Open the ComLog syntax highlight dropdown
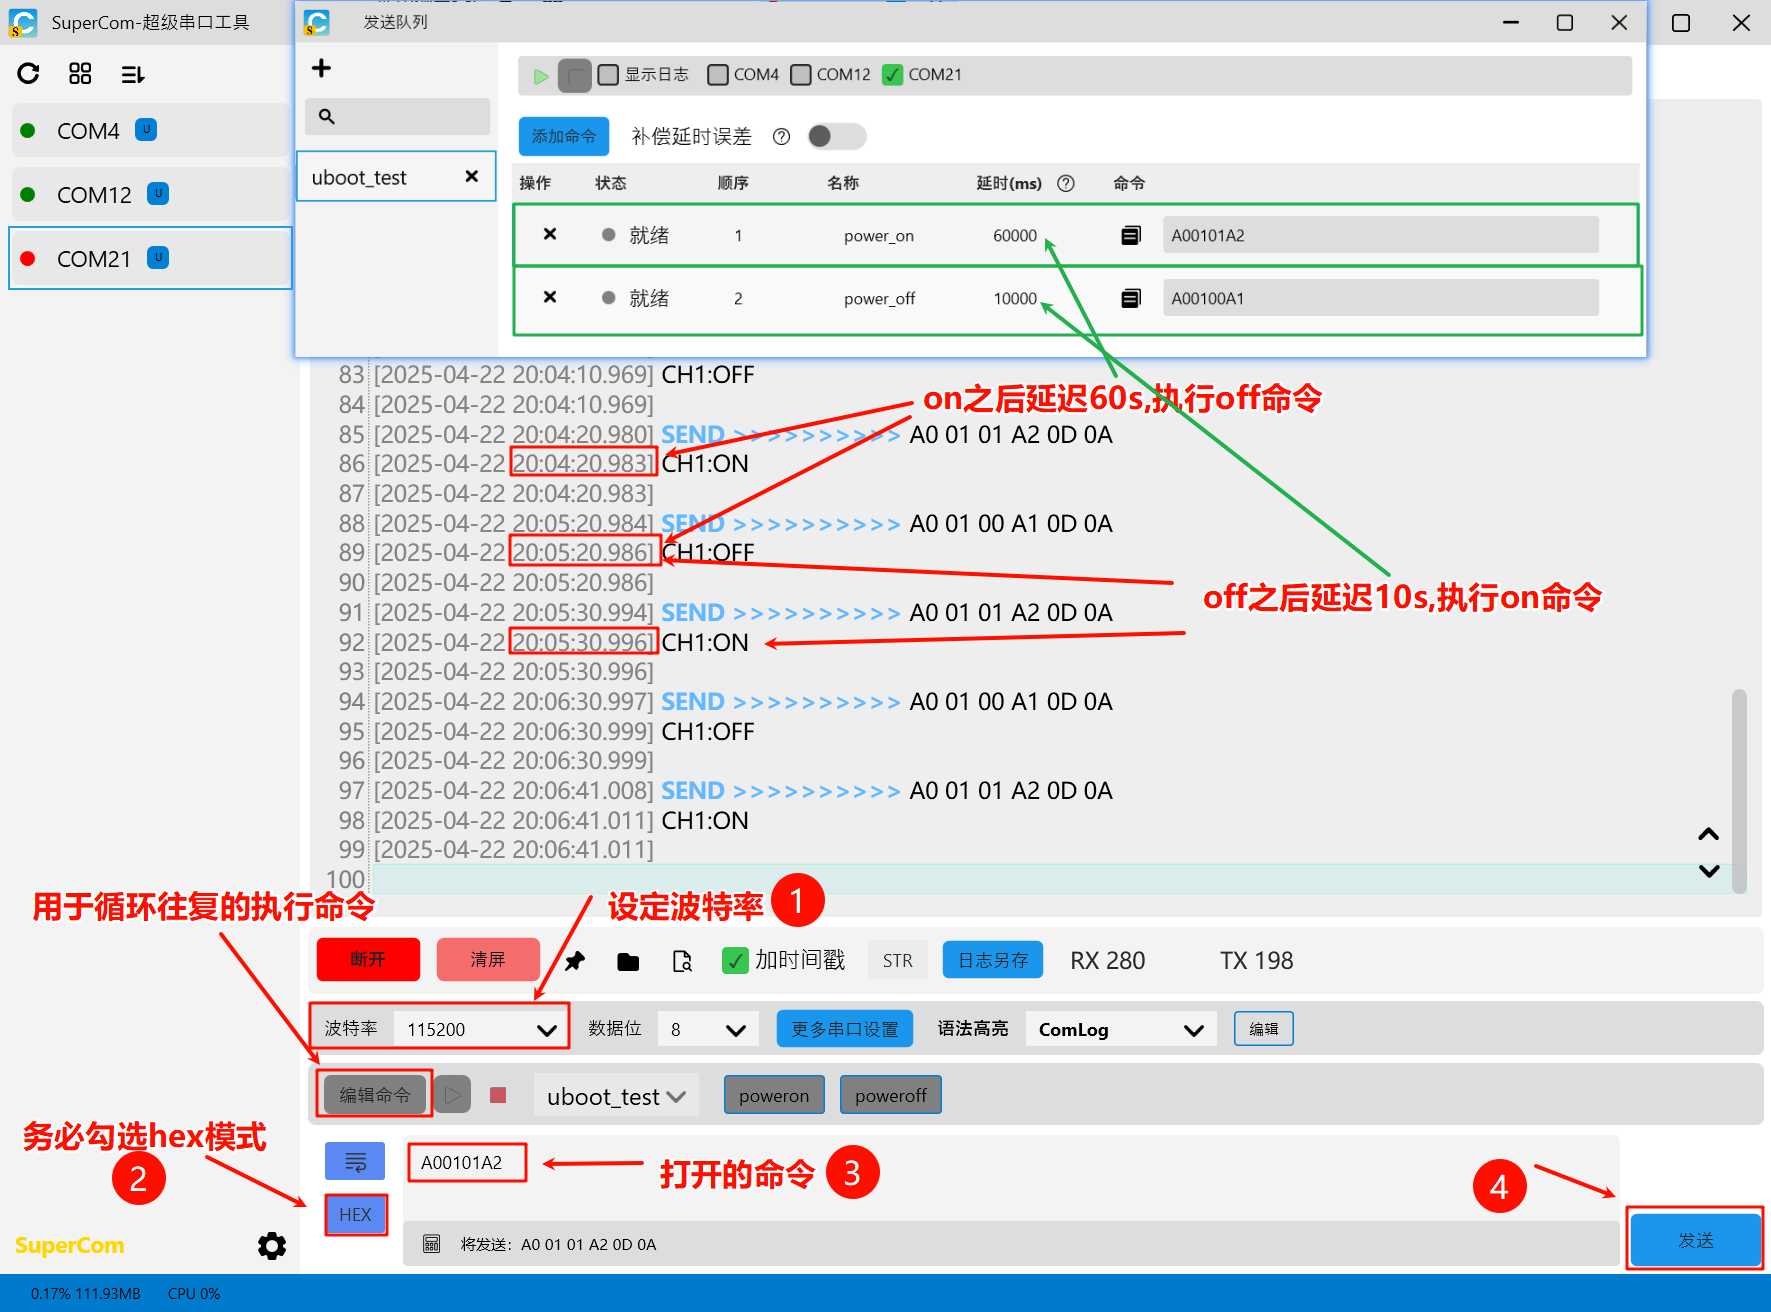Viewport: 1771px width, 1312px height. (1120, 1029)
